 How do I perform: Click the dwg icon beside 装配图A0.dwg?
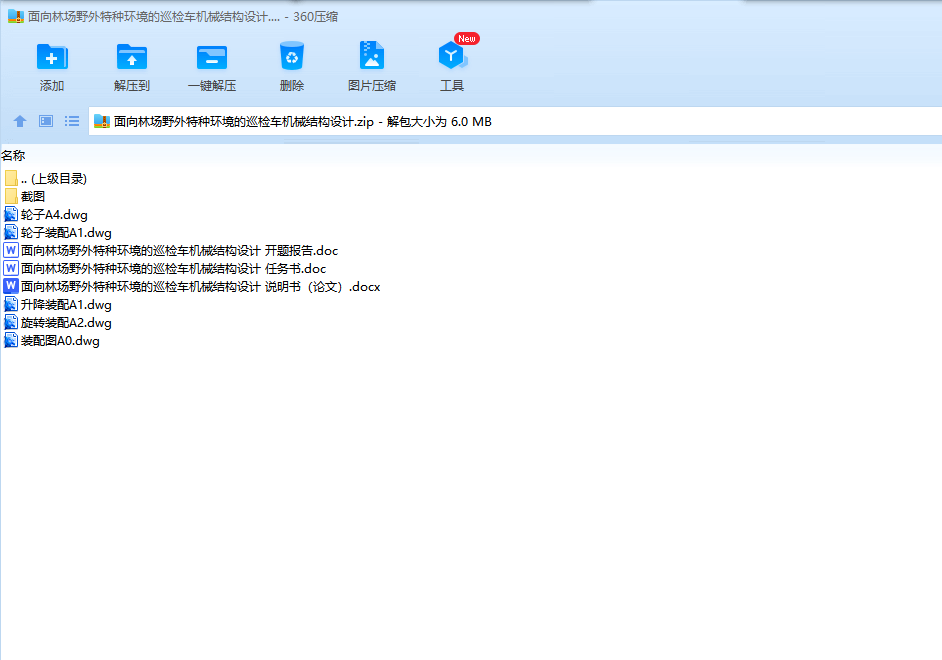[11, 341]
